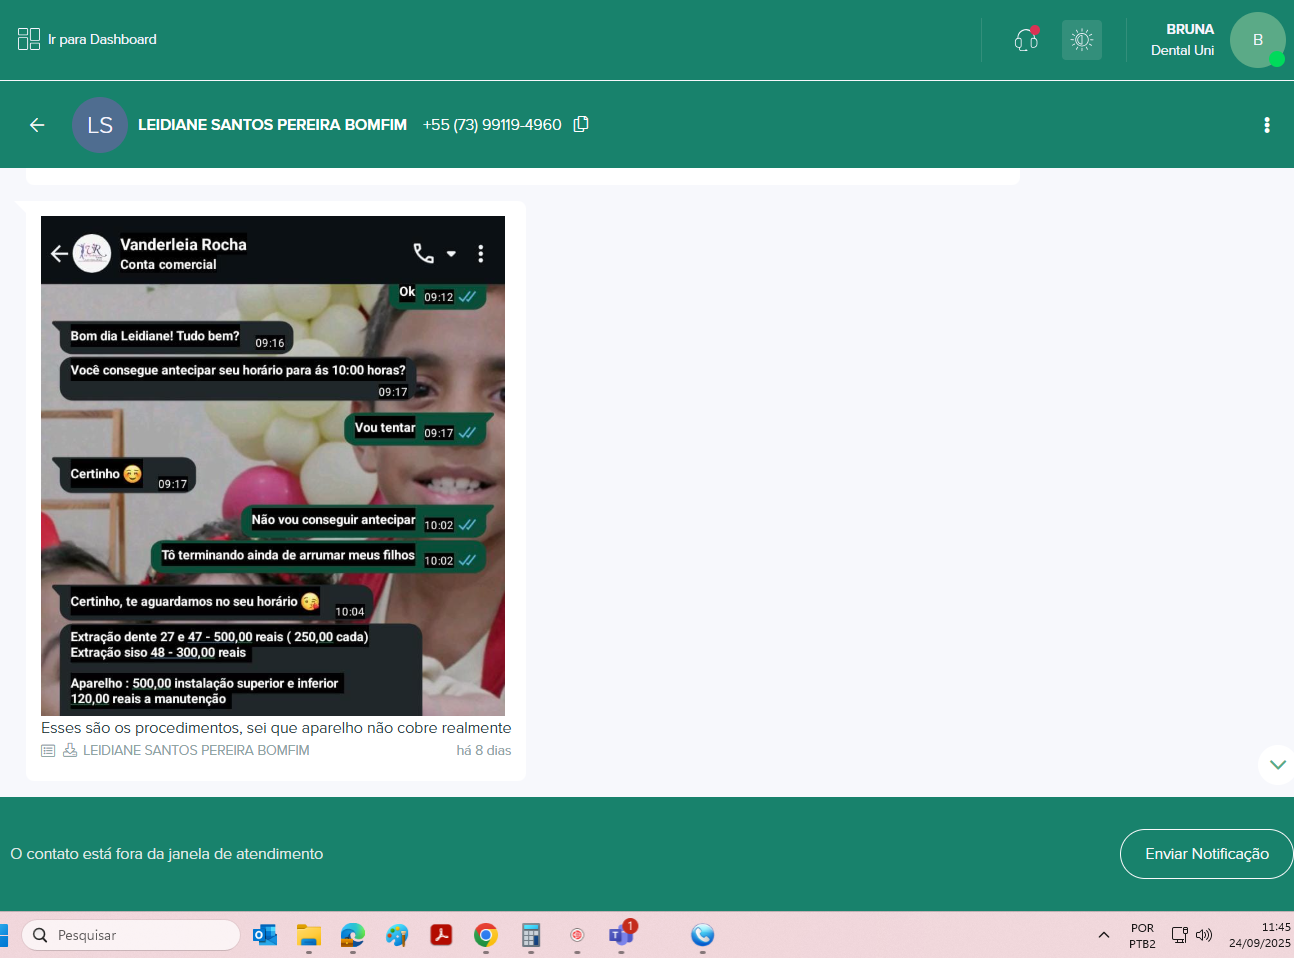Click phone number +55 (73) 99119-4960
Image resolution: width=1294 pixels, height=958 pixels.
492,125
